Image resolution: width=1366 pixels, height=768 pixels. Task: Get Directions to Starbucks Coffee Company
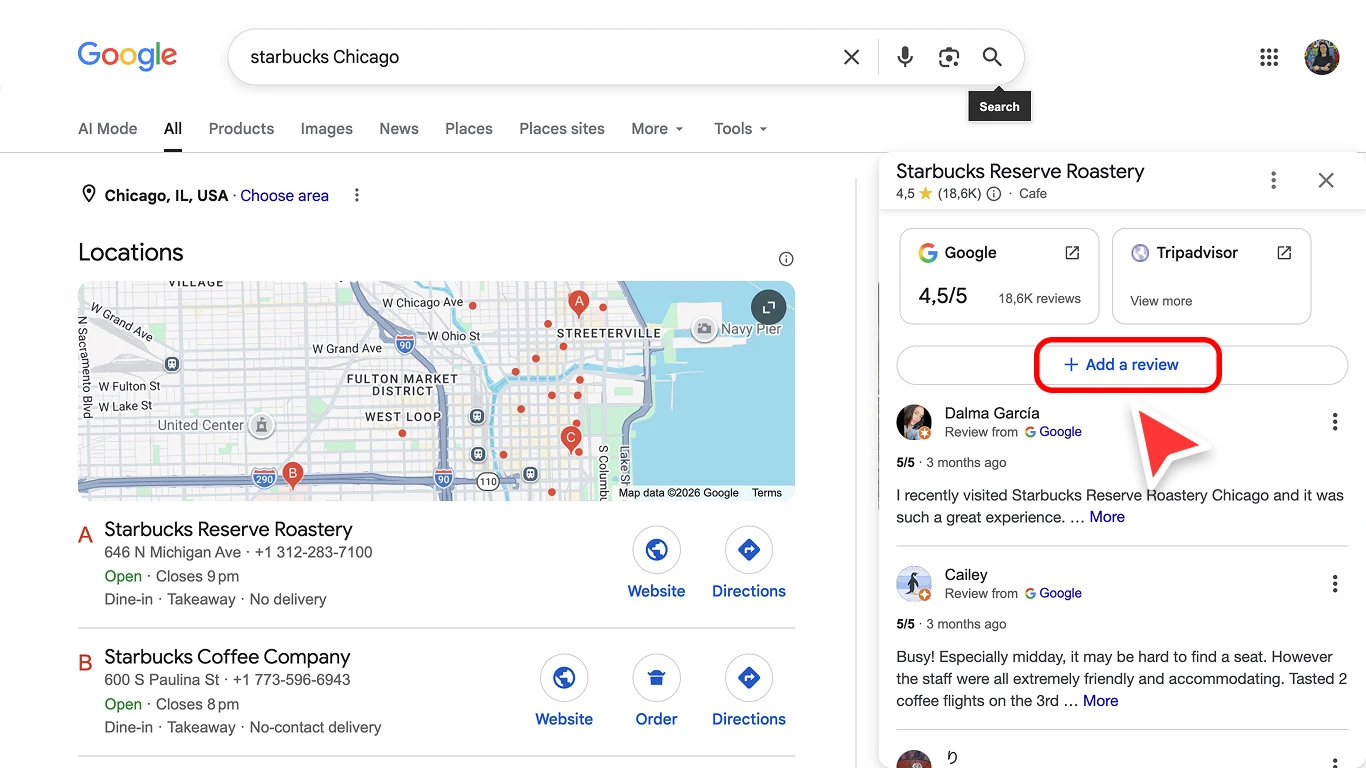point(749,691)
